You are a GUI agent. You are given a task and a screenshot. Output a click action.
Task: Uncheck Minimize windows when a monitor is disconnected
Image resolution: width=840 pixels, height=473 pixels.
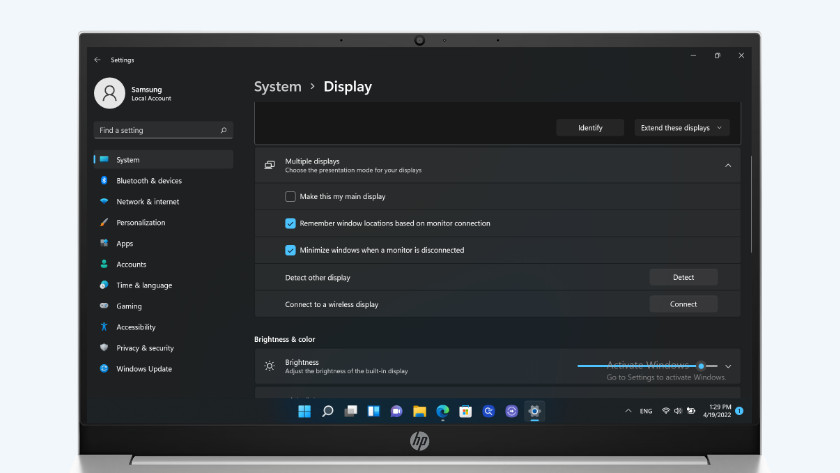(x=290, y=250)
